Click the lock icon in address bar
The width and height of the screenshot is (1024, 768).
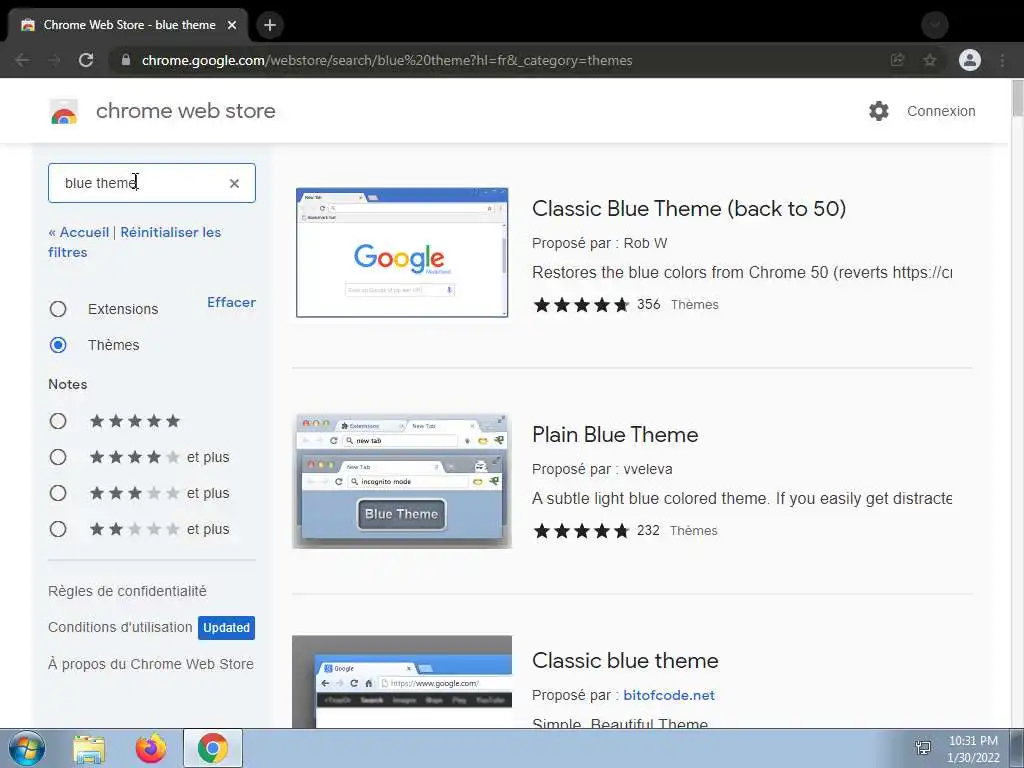[126, 60]
